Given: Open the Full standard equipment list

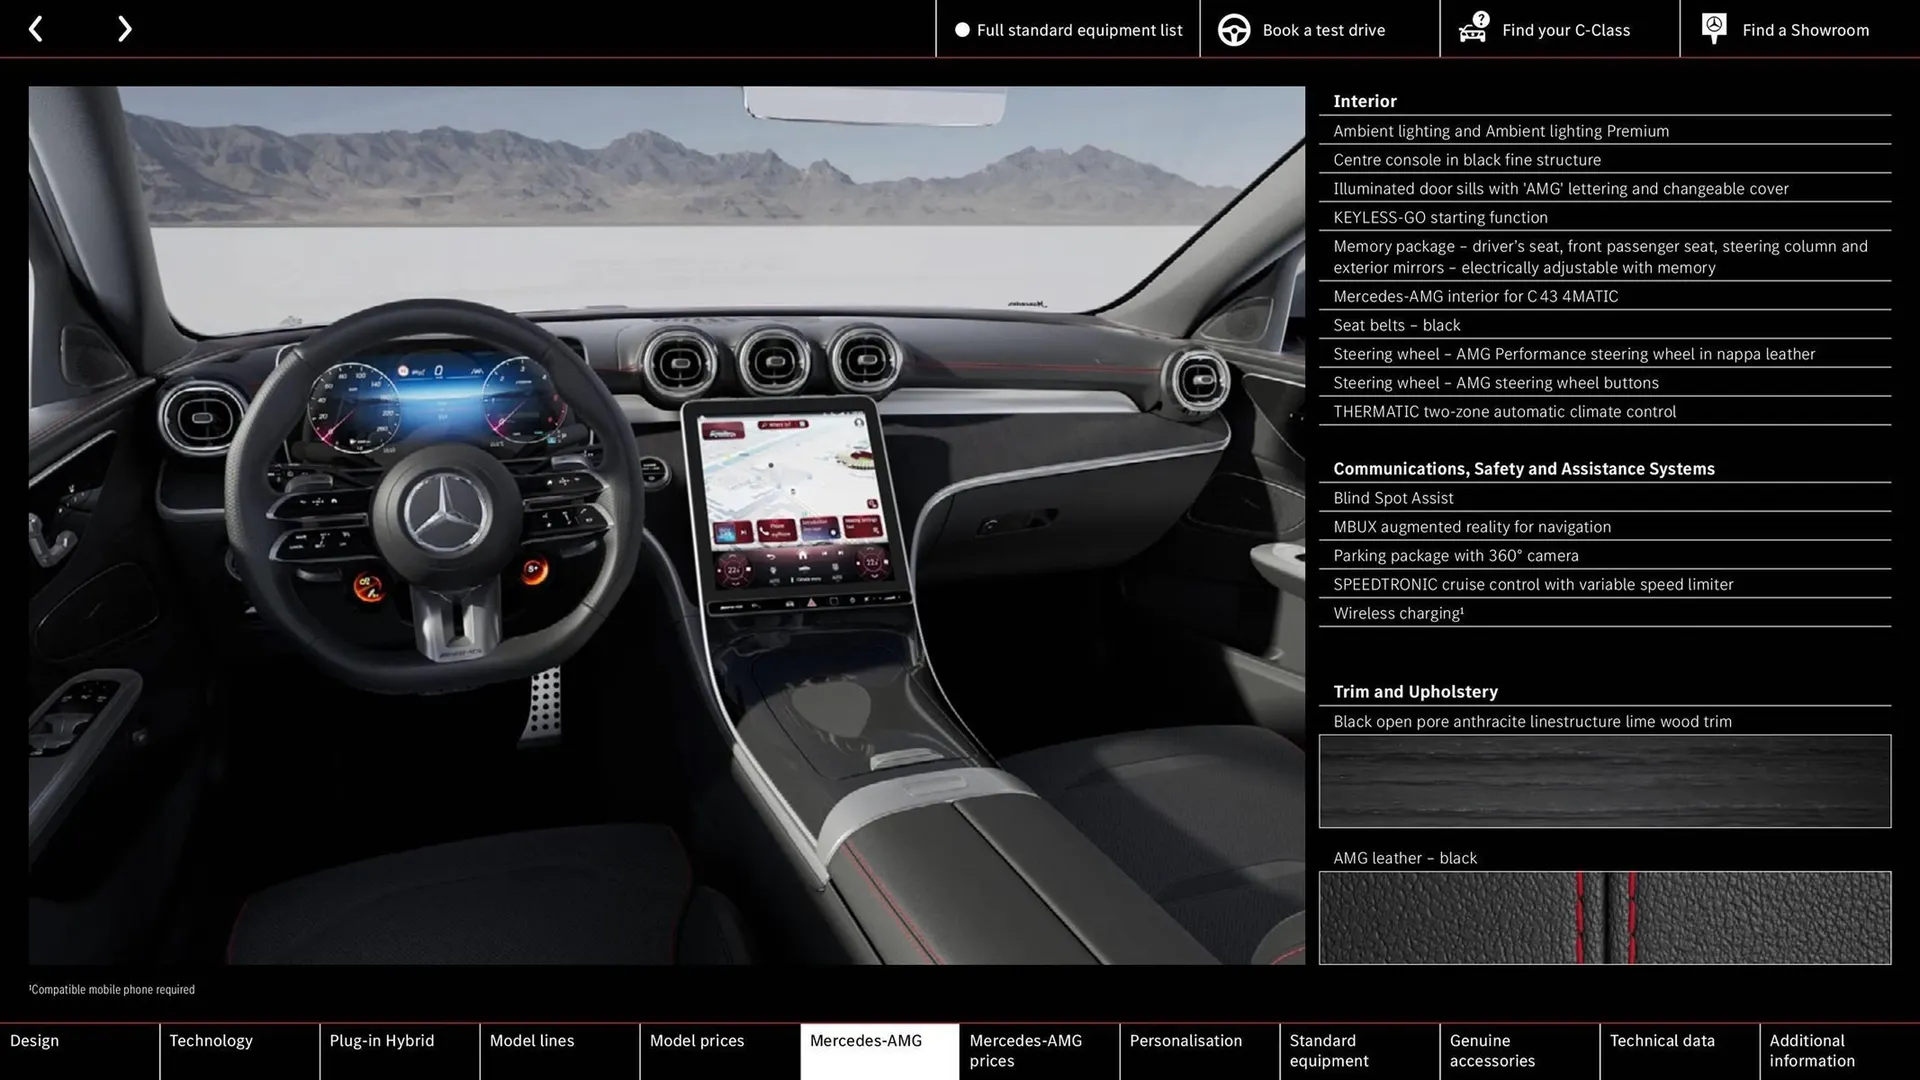Looking at the screenshot, I should (1079, 30).
